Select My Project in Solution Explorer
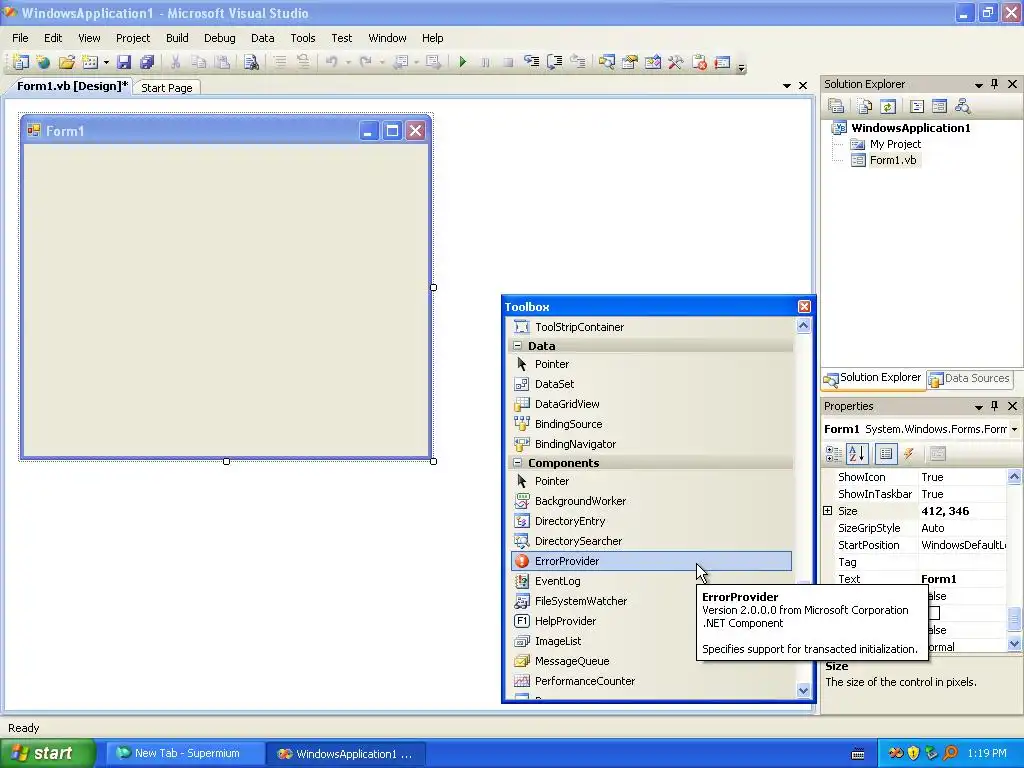This screenshot has width=1024, height=768. 895,144
